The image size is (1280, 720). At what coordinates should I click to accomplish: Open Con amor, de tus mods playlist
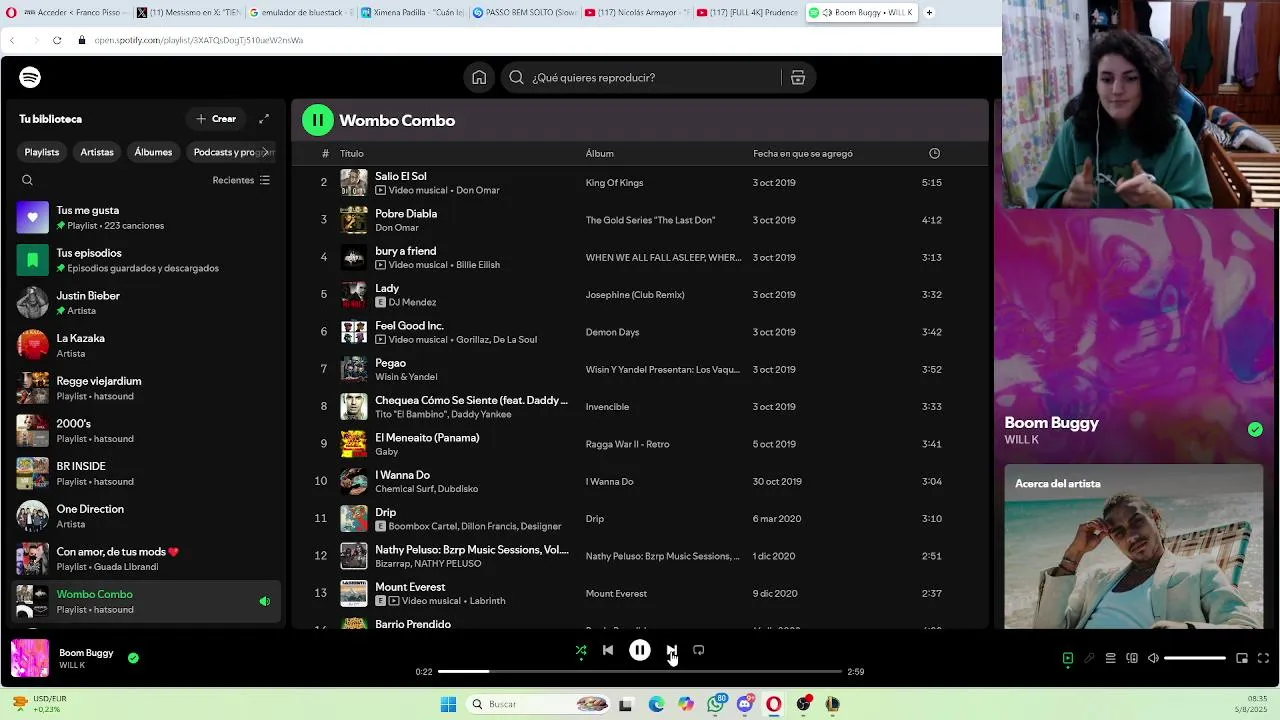coord(145,559)
